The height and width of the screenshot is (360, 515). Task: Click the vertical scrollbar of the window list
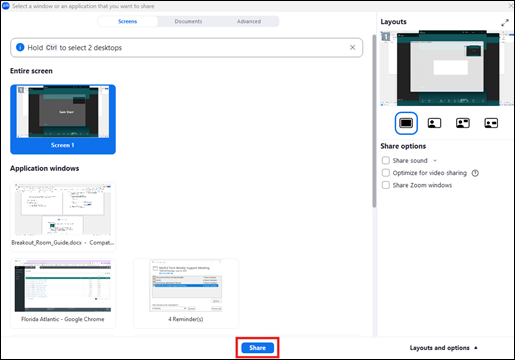pyautogui.click(x=374, y=120)
